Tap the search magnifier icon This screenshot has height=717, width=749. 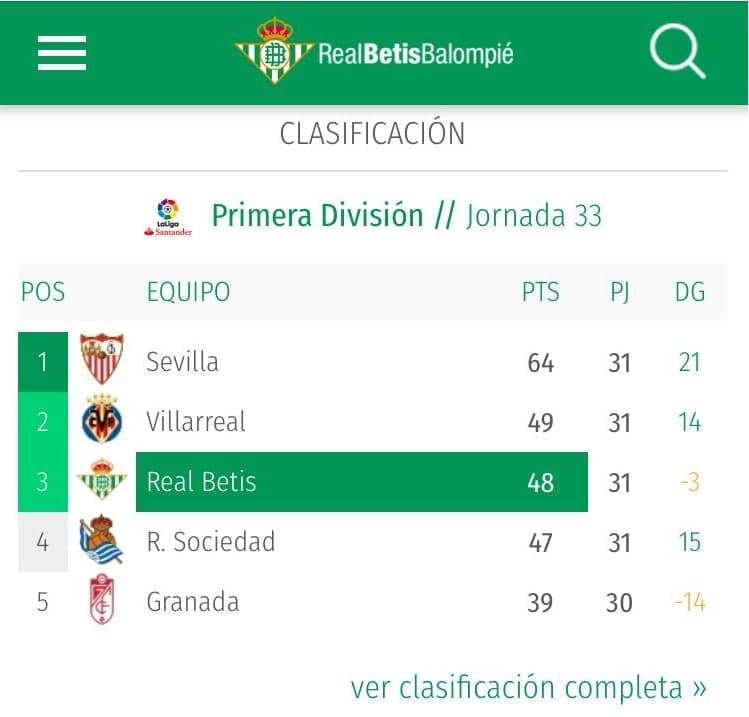(x=677, y=52)
